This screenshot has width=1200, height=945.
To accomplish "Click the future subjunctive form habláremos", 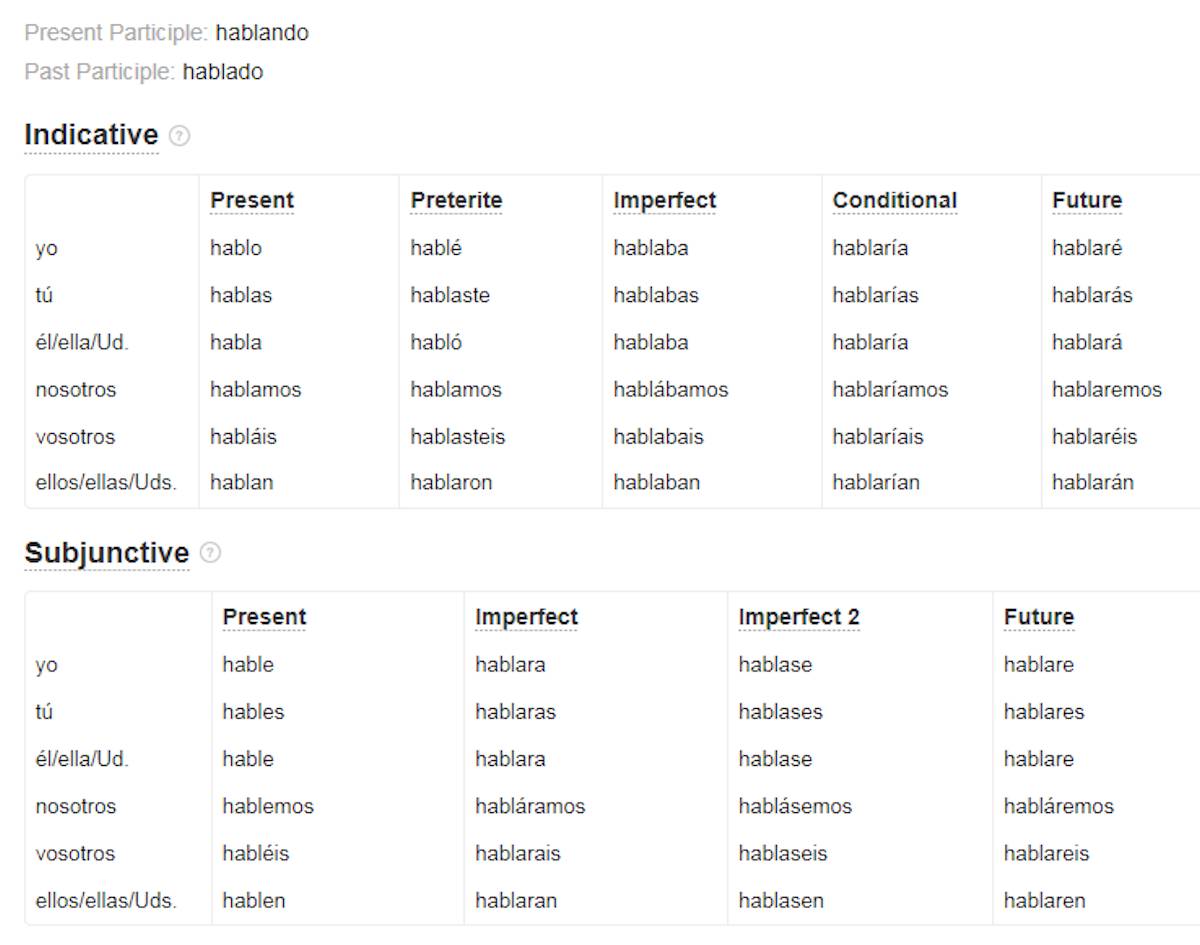I will pos(1058,807).
